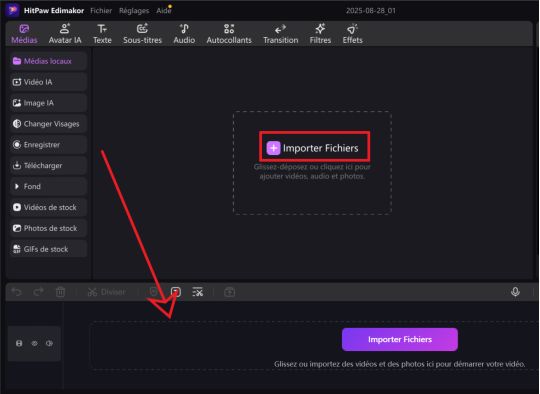Viewport: 540px width, 394px height.
Task: Toggle the track lock icon
Action: tap(19, 343)
